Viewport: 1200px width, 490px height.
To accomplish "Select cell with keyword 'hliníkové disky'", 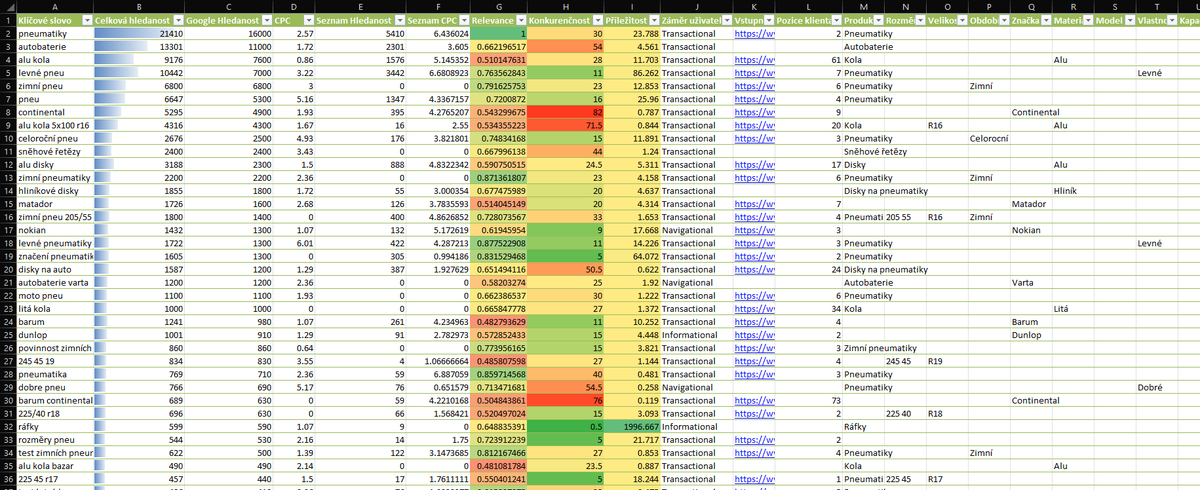I will click(55, 191).
